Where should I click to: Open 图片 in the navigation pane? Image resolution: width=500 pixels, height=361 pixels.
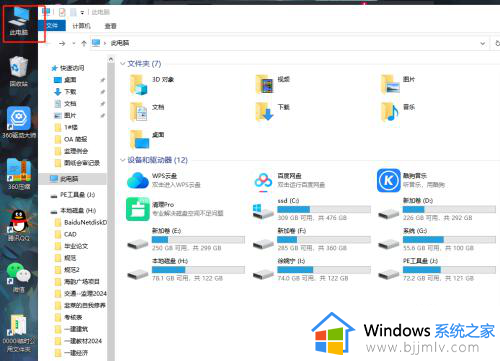[x=66, y=116]
